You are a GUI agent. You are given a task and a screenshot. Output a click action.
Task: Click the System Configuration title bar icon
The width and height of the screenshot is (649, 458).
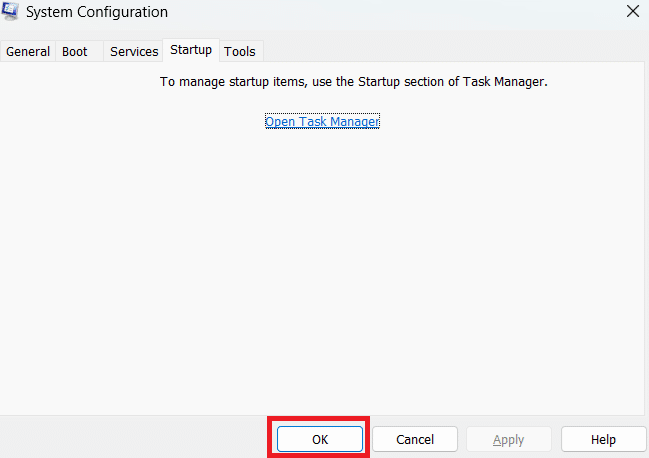pyautogui.click(x=10, y=12)
